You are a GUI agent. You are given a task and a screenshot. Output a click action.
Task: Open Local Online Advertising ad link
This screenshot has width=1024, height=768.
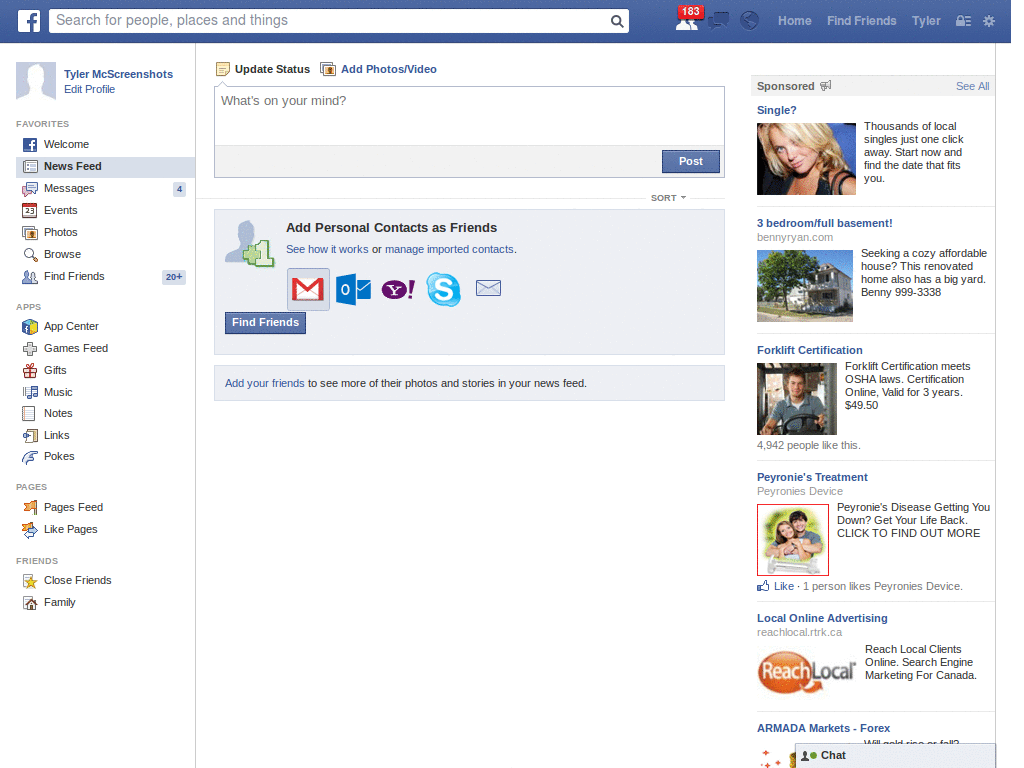tap(822, 618)
